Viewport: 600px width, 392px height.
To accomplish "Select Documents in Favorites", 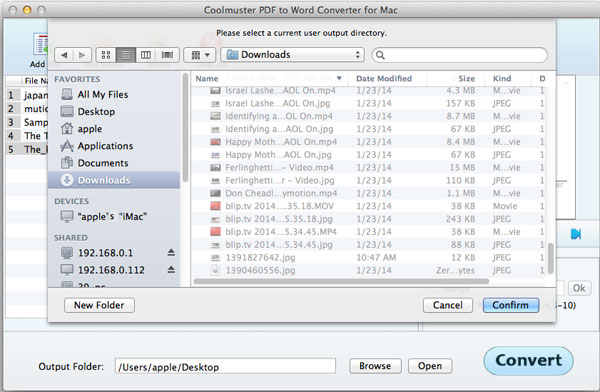I will (114, 163).
